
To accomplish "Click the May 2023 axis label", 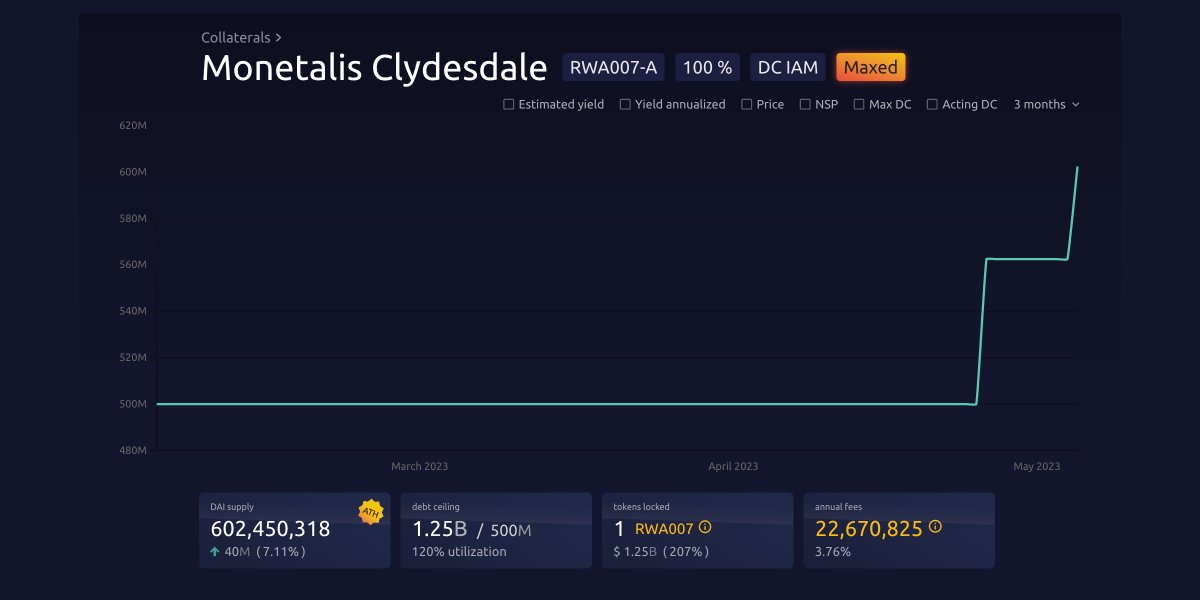I will tap(1036, 466).
